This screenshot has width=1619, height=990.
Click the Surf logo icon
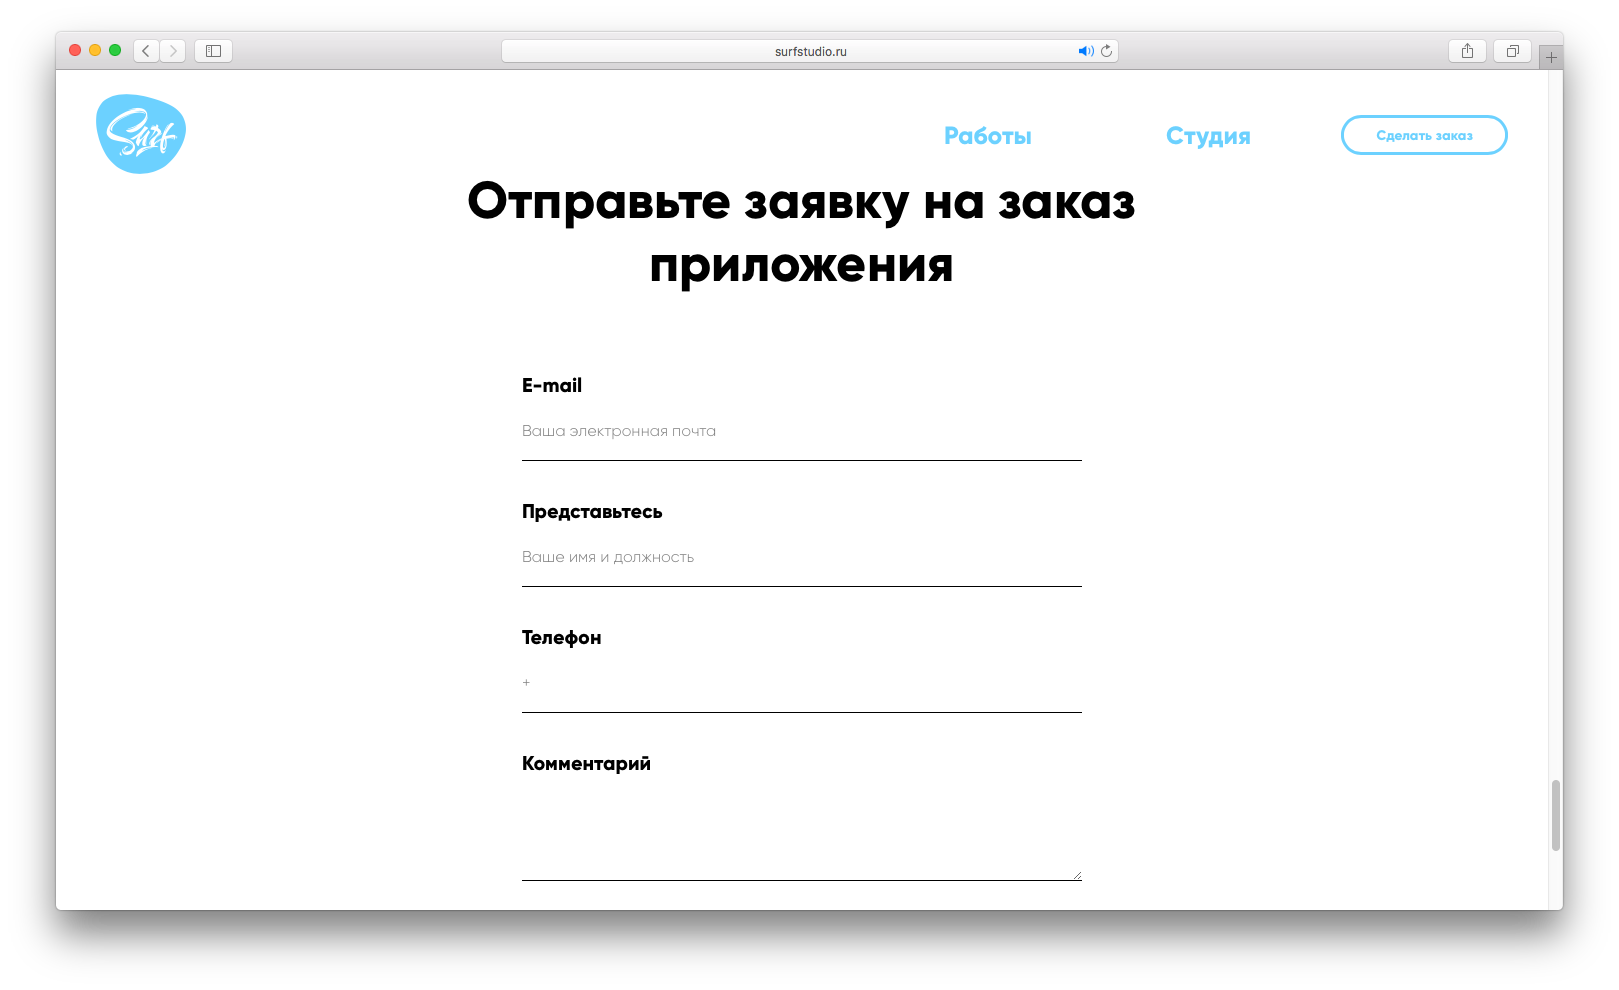(x=141, y=134)
